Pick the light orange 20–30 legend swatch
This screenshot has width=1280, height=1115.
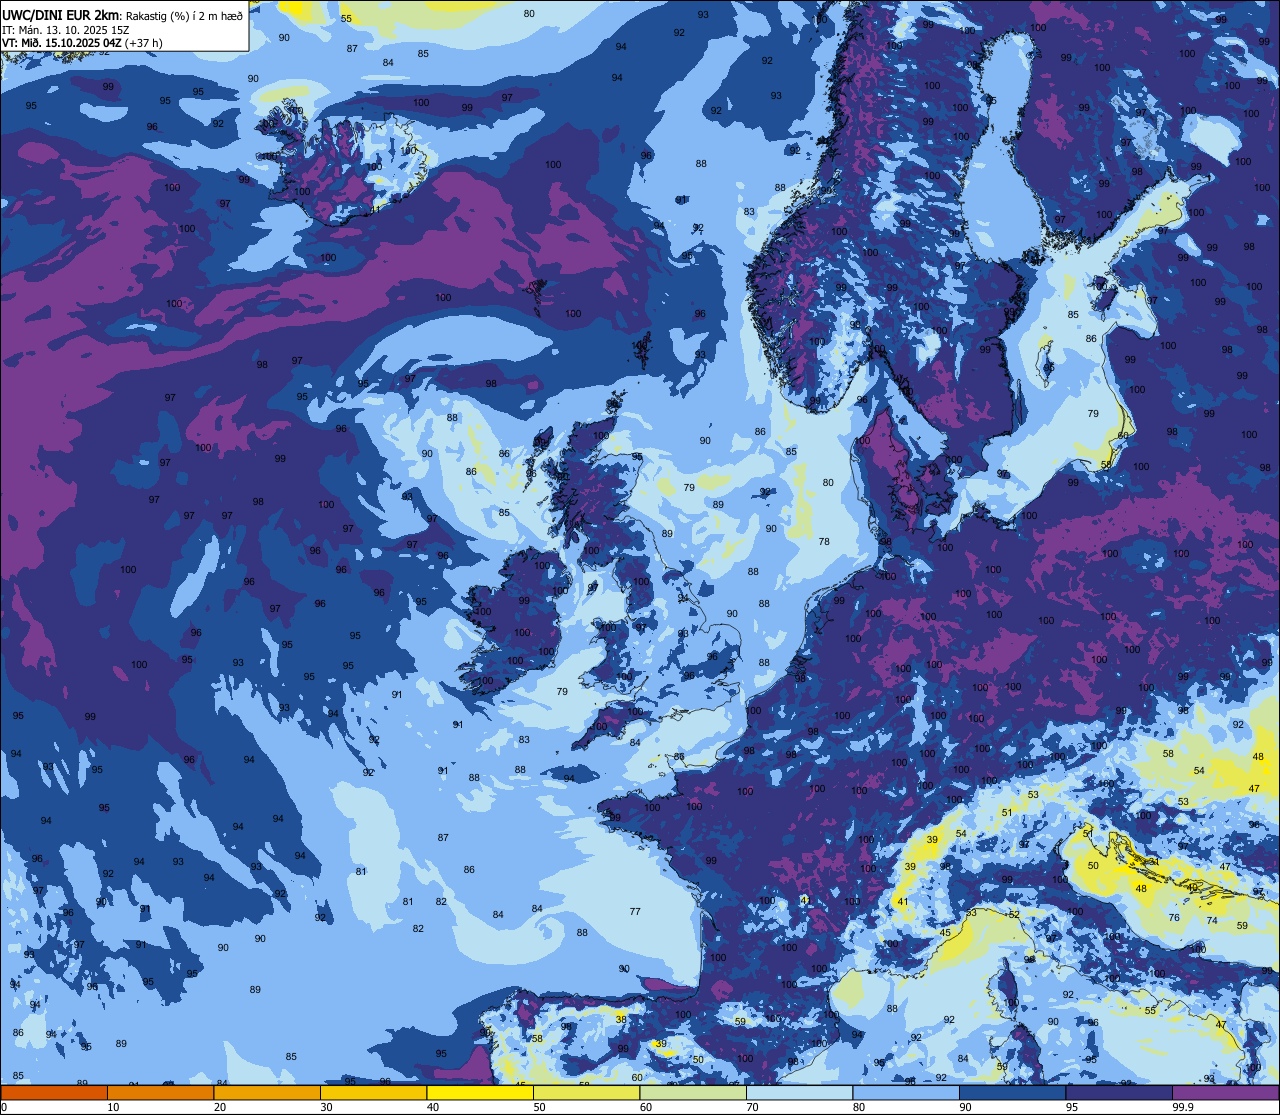click(x=267, y=1092)
